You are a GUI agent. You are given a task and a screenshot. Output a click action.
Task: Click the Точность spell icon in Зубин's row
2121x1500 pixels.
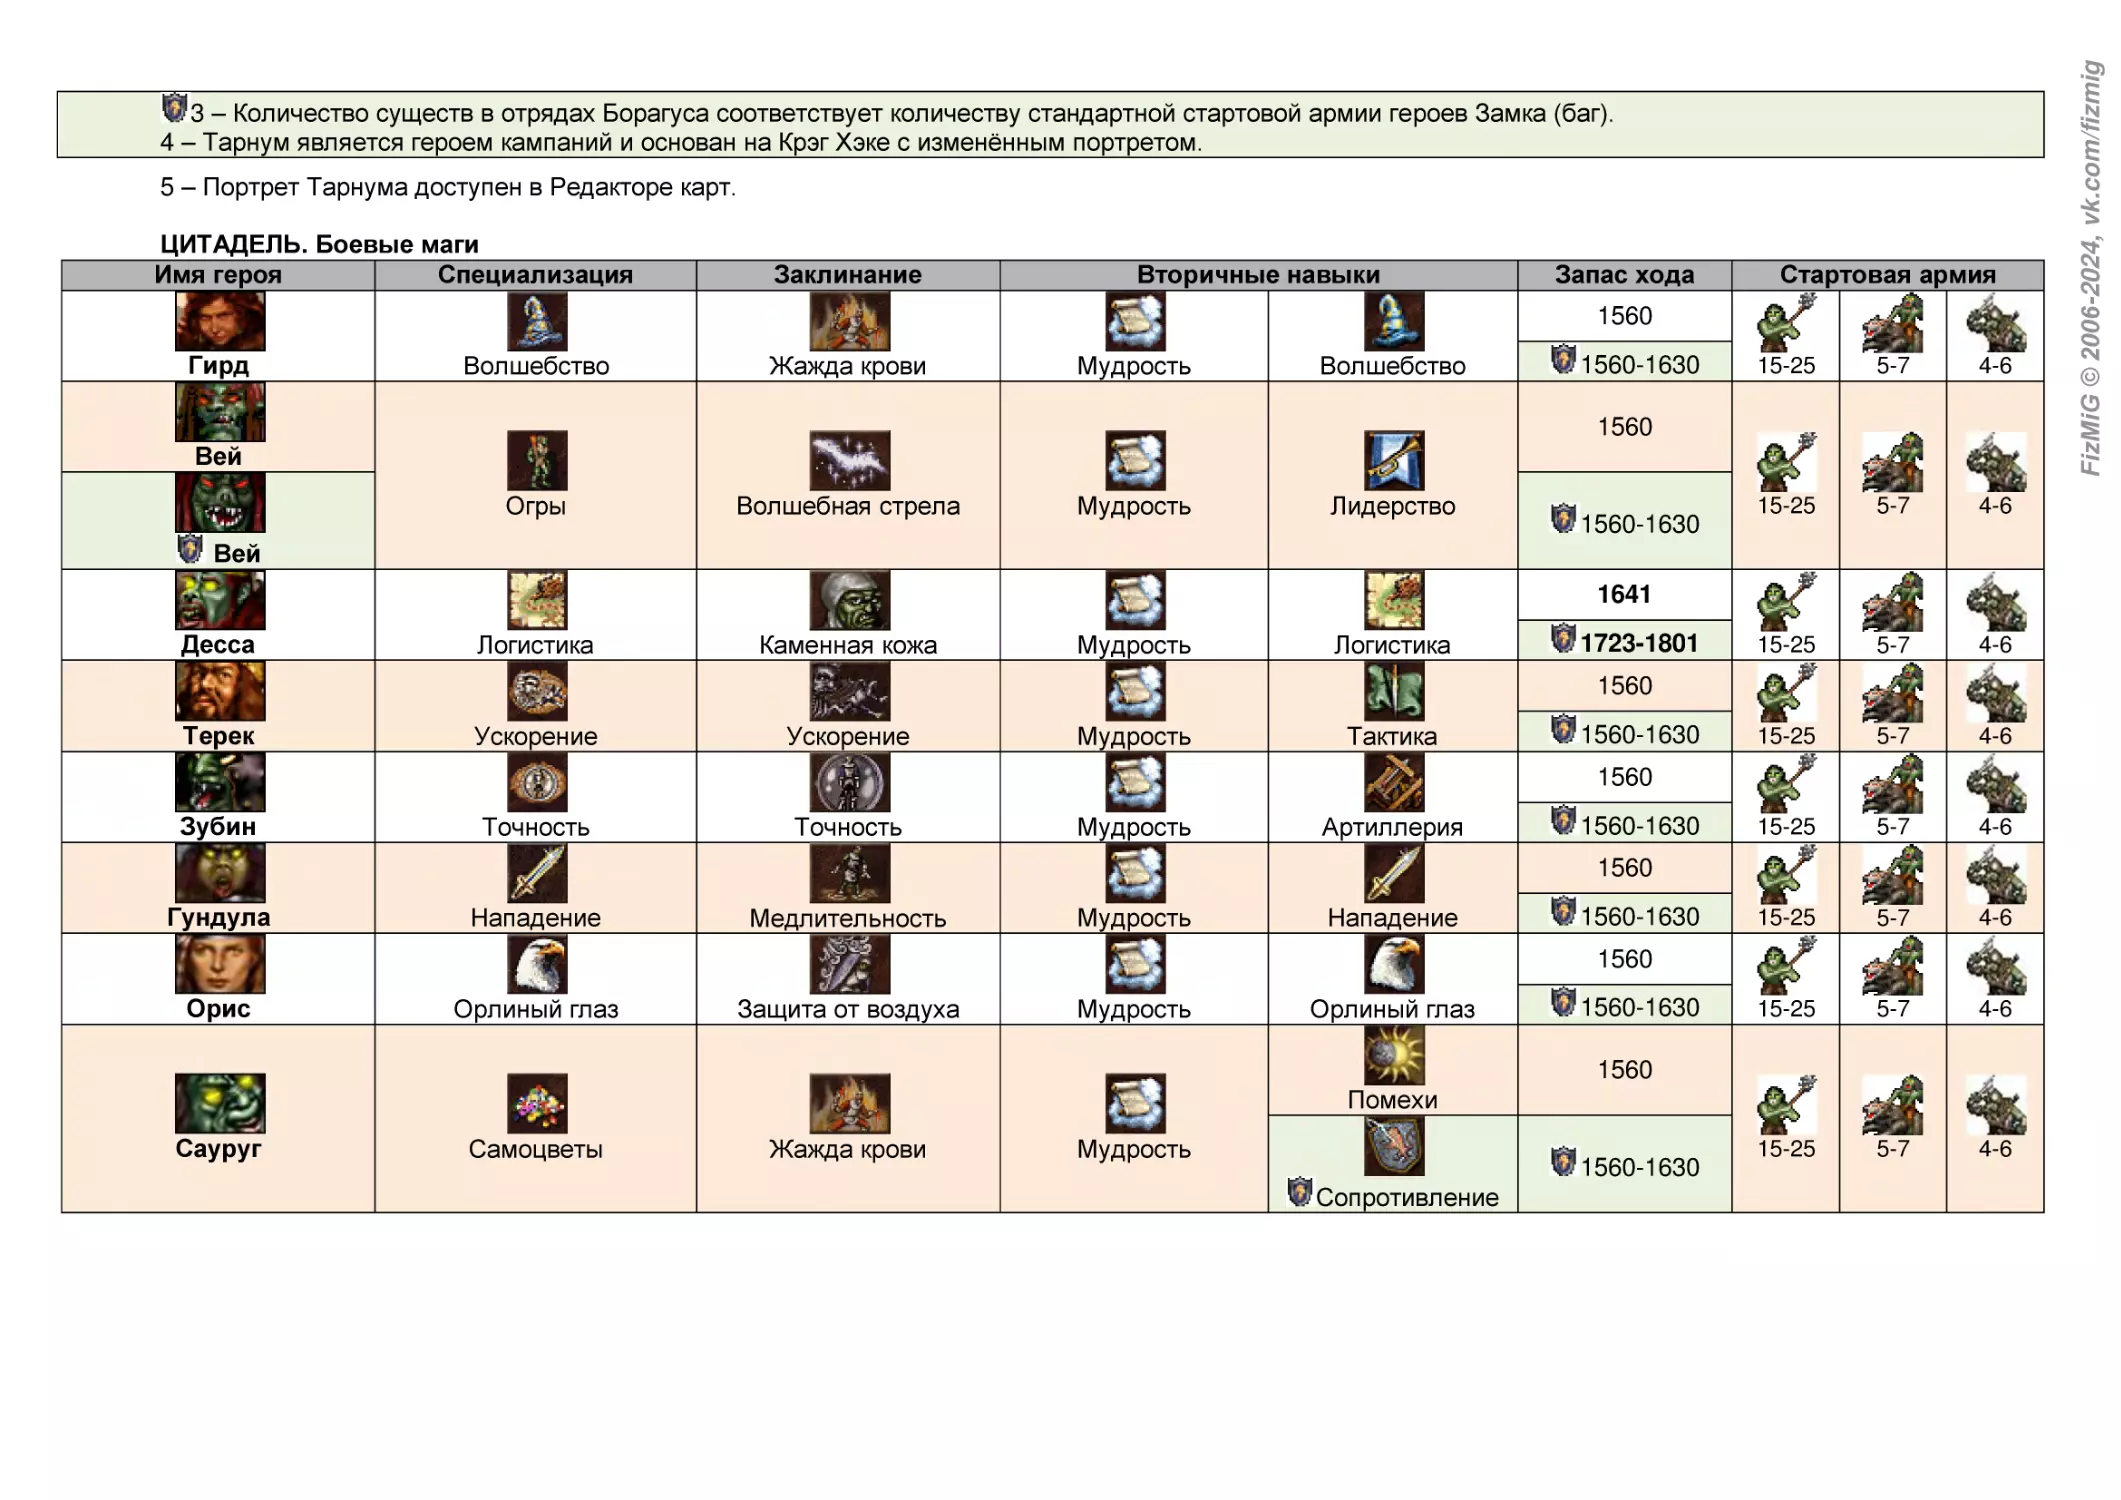coord(850,782)
